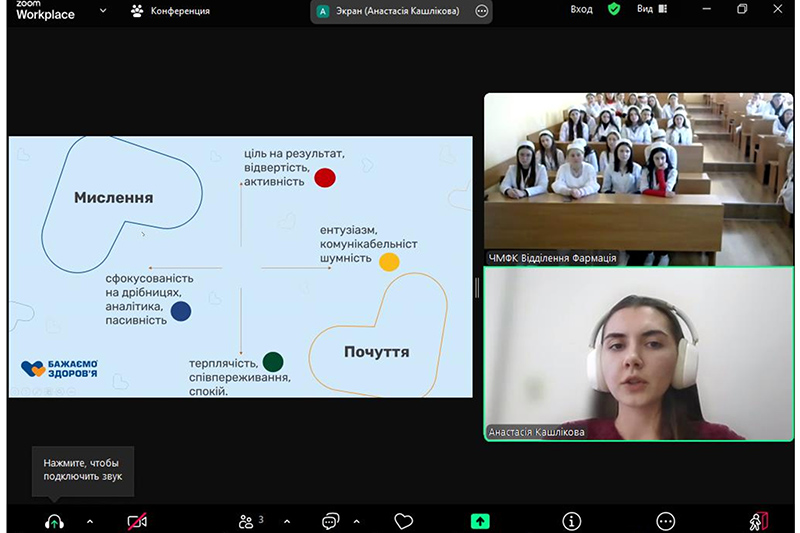Click the green encryption shield icon
The height and width of the screenshot is (533, 800).
coord(614,10)
